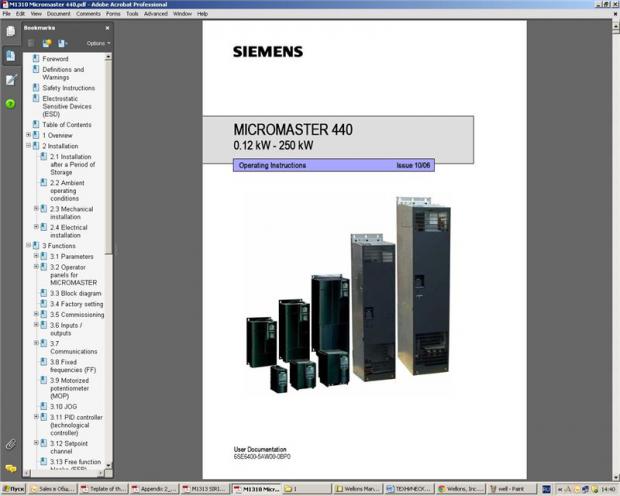The height and width of the screenshot is (496, 620).
Task: Open the Document menu
Action: coord(58,13)
